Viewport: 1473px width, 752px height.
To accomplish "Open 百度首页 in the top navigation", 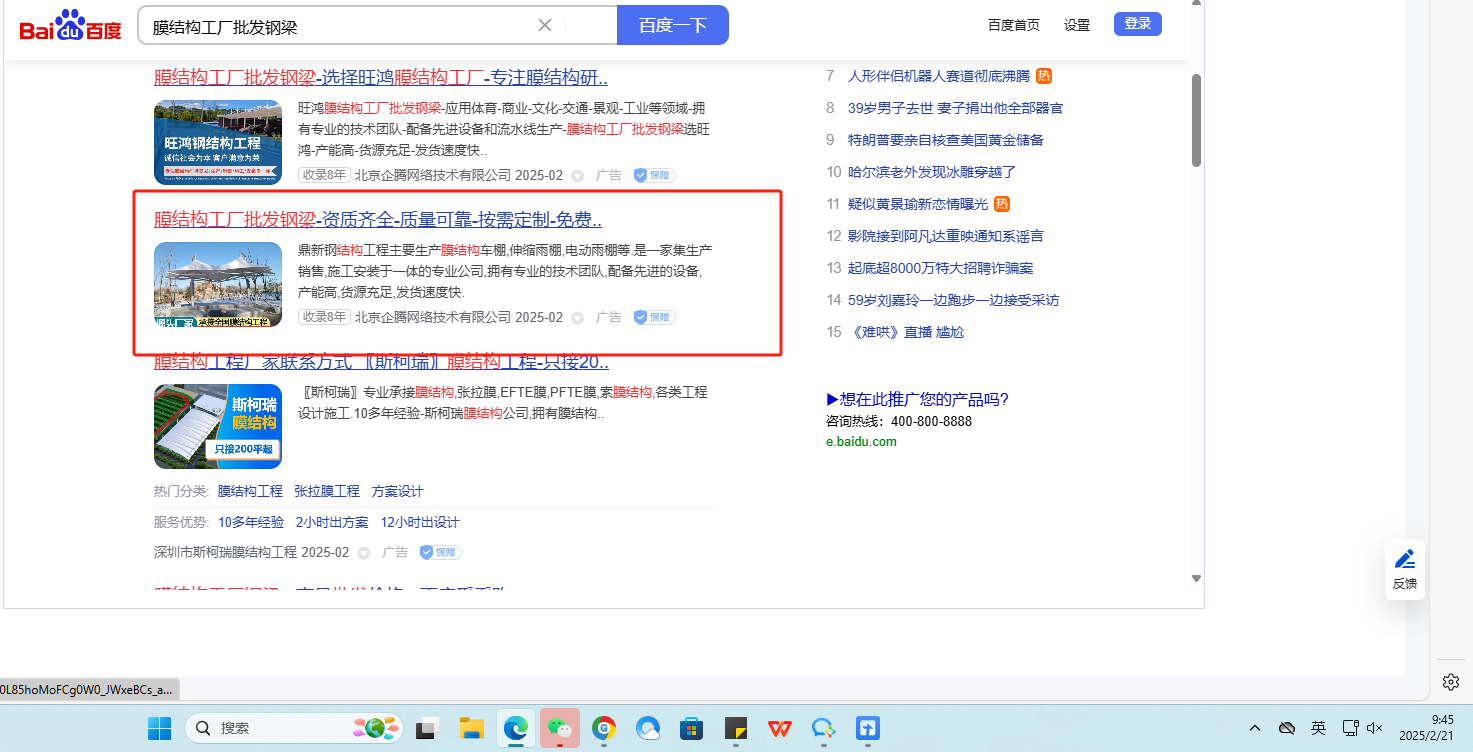I will [1013, 25].
